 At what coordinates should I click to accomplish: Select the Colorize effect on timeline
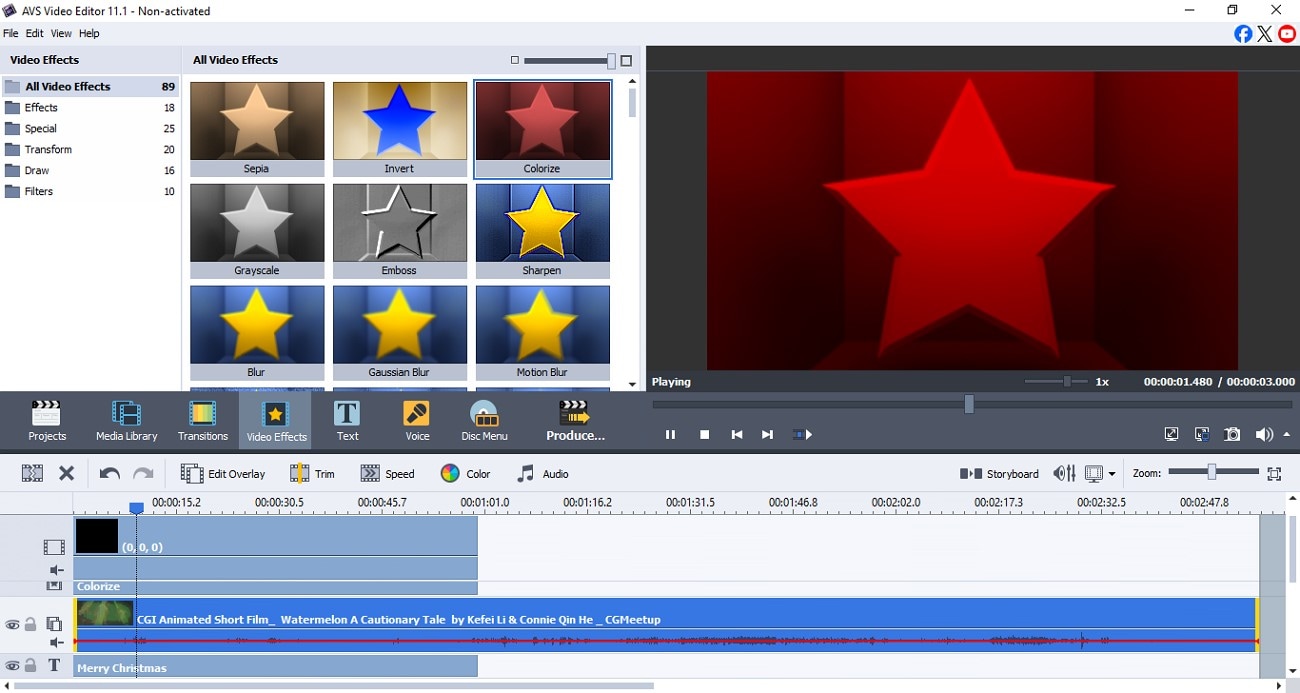276,587
